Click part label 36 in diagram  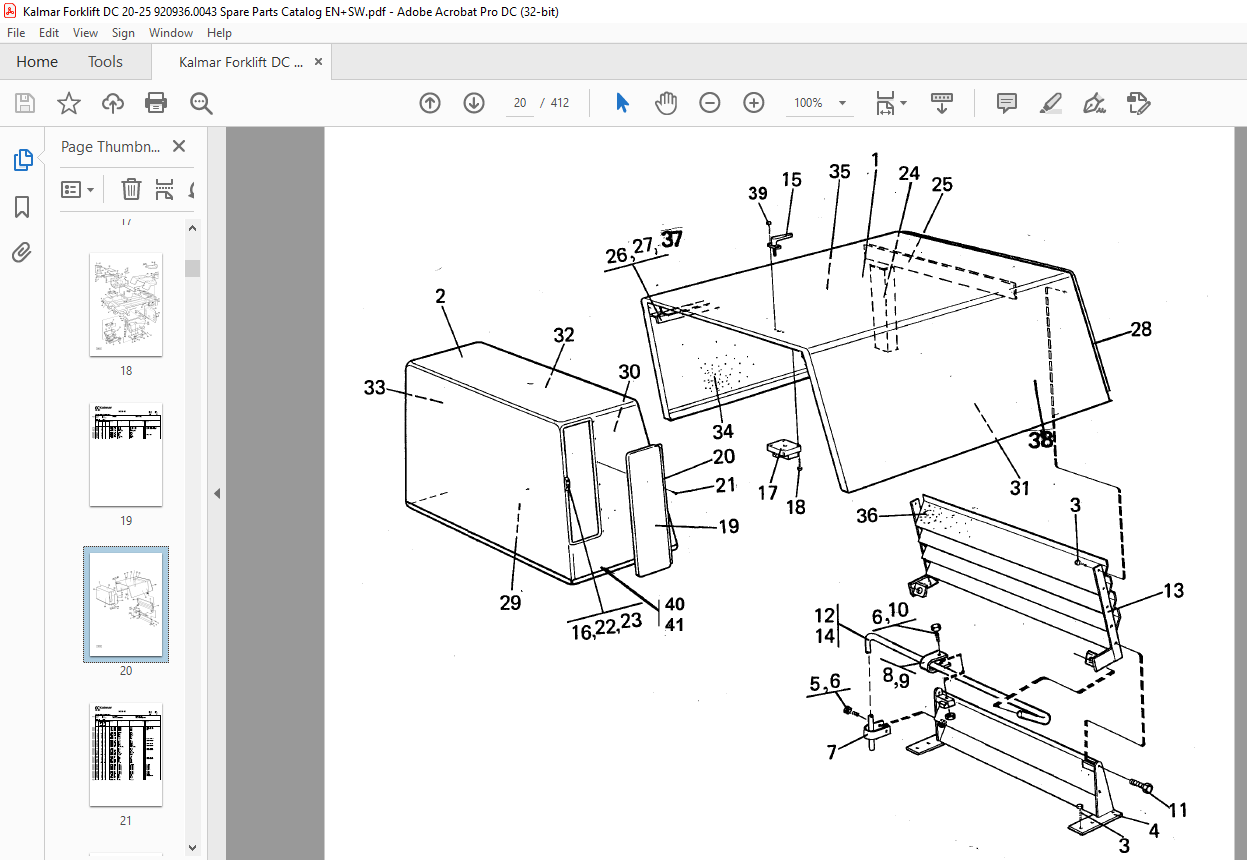point(868,515)
